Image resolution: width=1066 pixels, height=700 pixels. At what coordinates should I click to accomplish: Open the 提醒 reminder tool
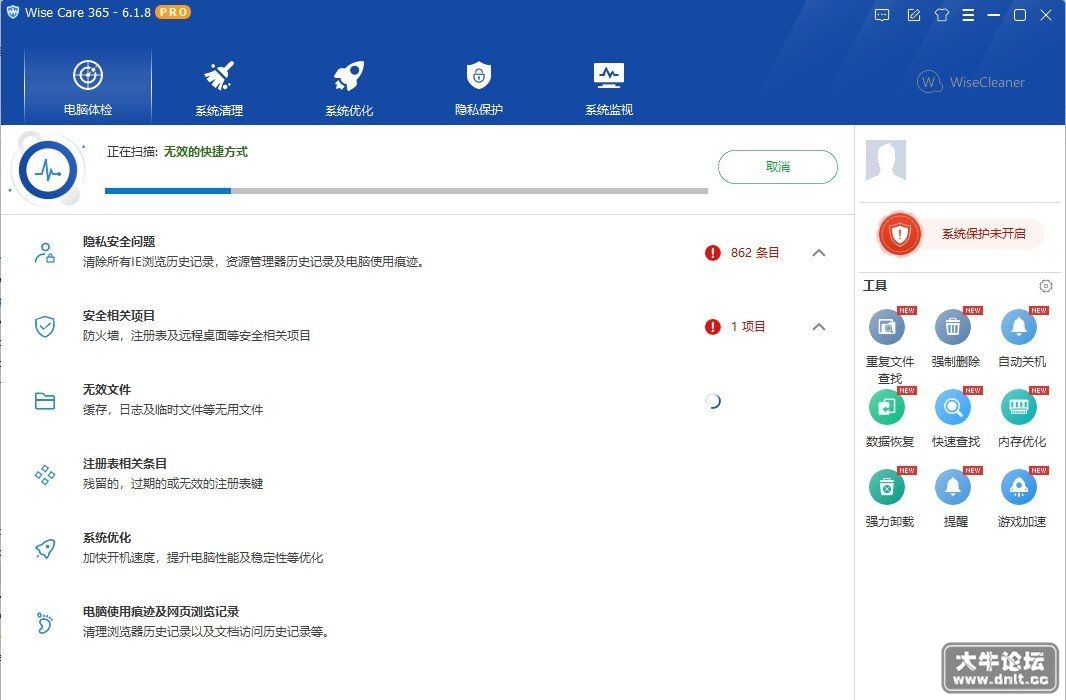[953, 487]
